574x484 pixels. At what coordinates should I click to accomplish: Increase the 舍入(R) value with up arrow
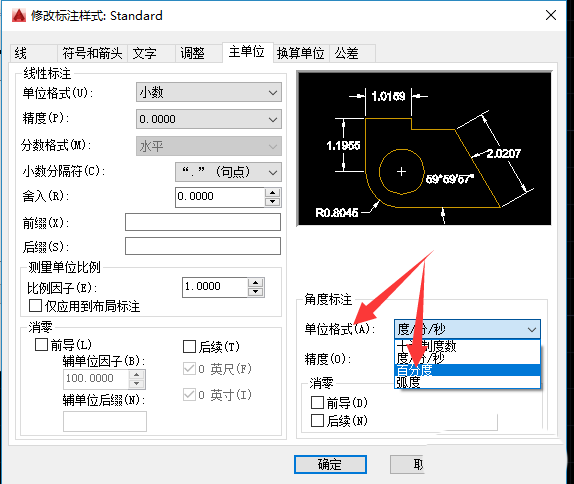[272, 193]
